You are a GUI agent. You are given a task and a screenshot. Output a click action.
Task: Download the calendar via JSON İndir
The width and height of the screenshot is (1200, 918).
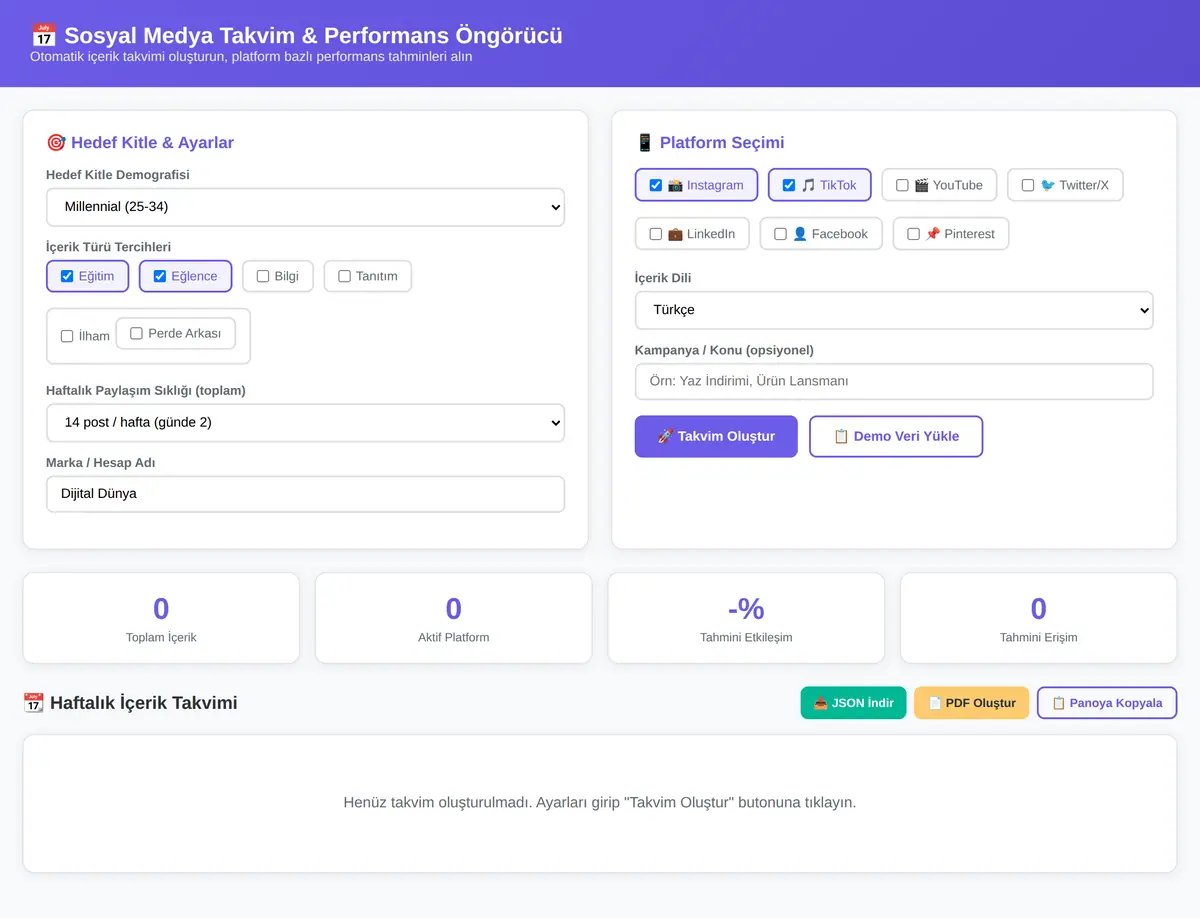click(854, 703)
